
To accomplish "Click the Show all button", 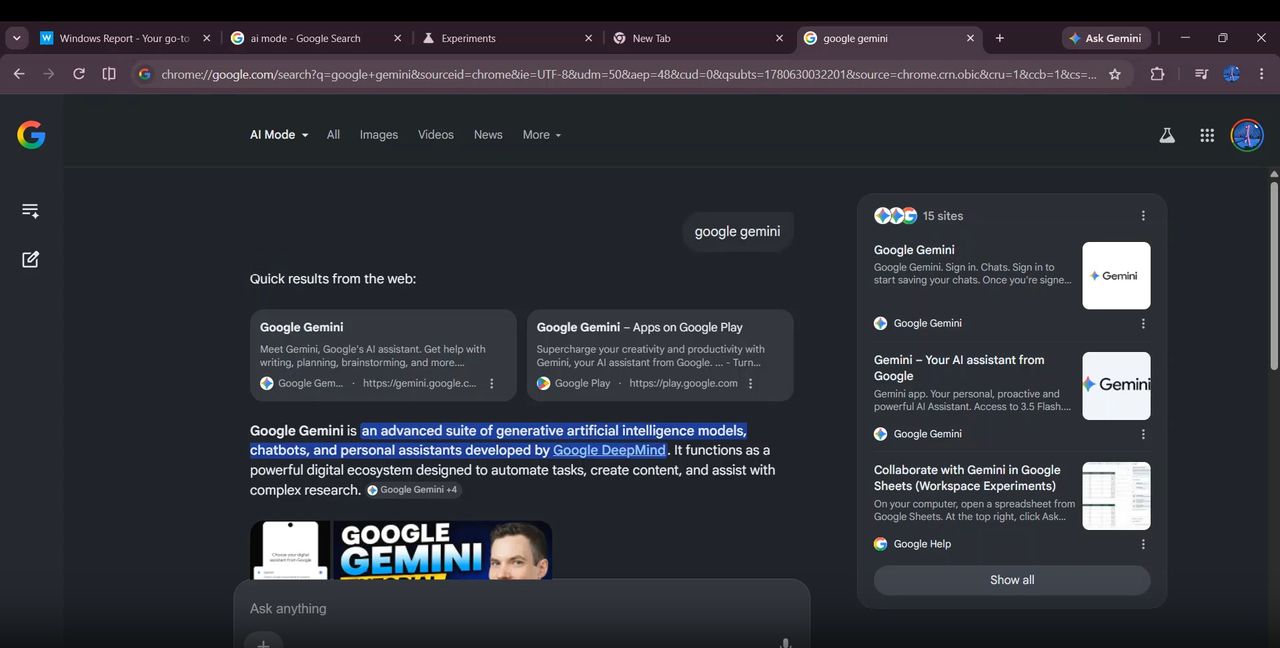I will (1012, 580).
